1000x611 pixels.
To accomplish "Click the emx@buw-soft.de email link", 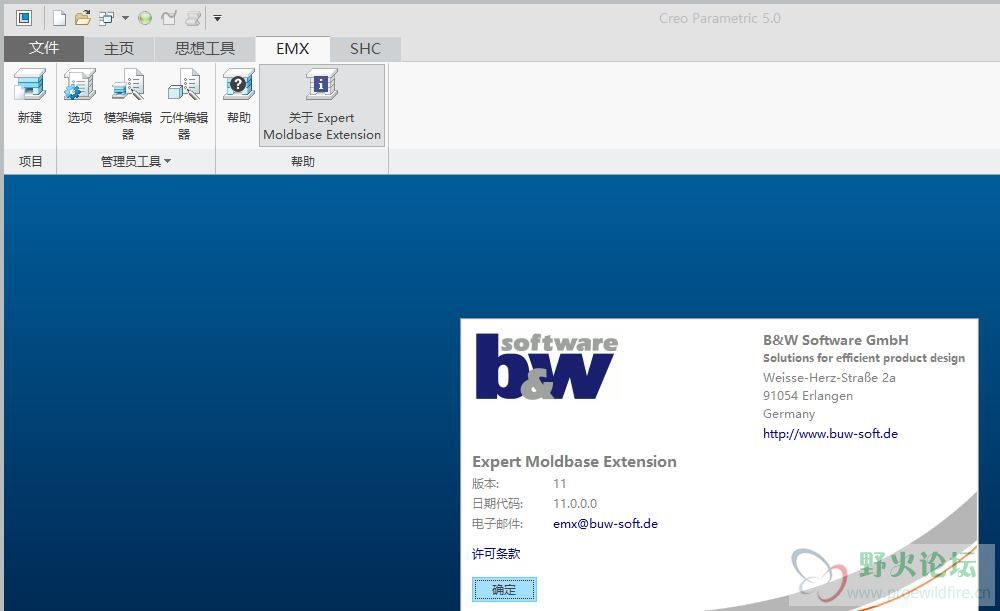I will [x=605, y=524].
